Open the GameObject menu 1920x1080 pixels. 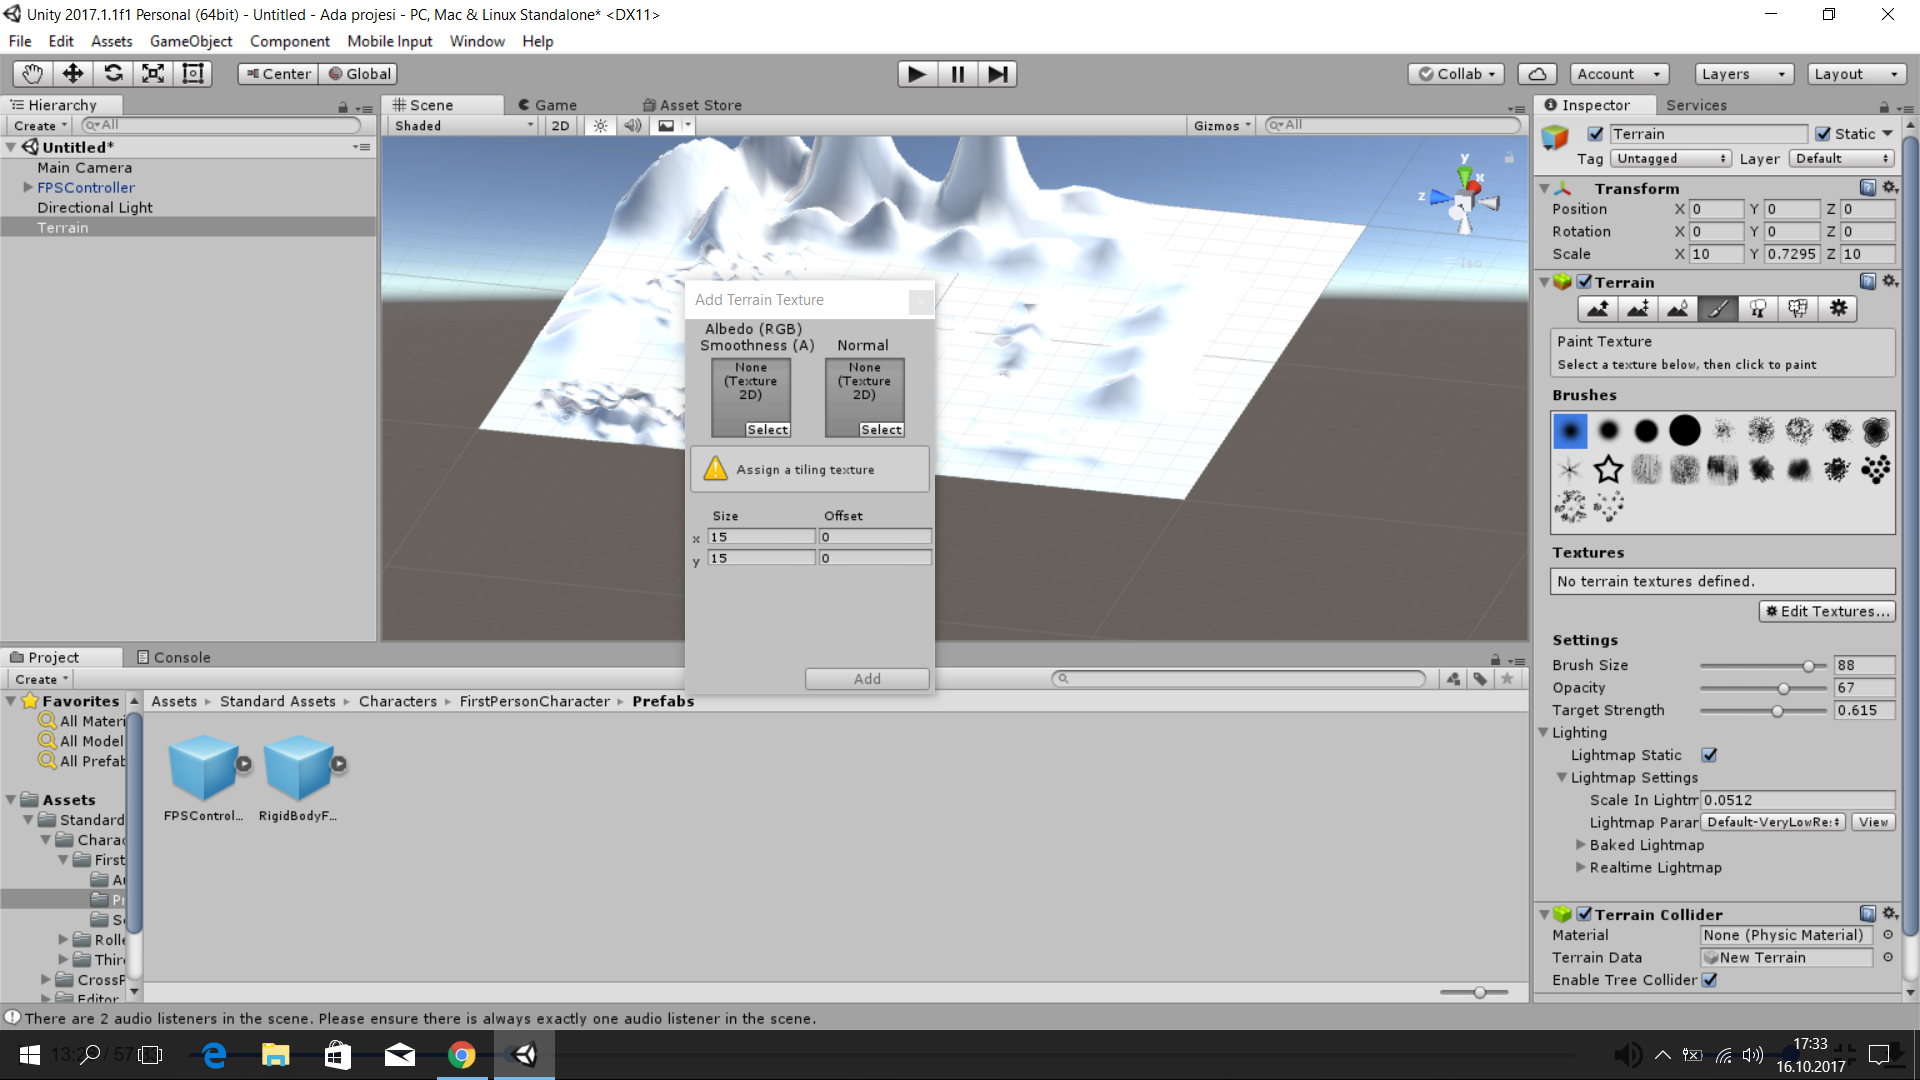[190, 41]
